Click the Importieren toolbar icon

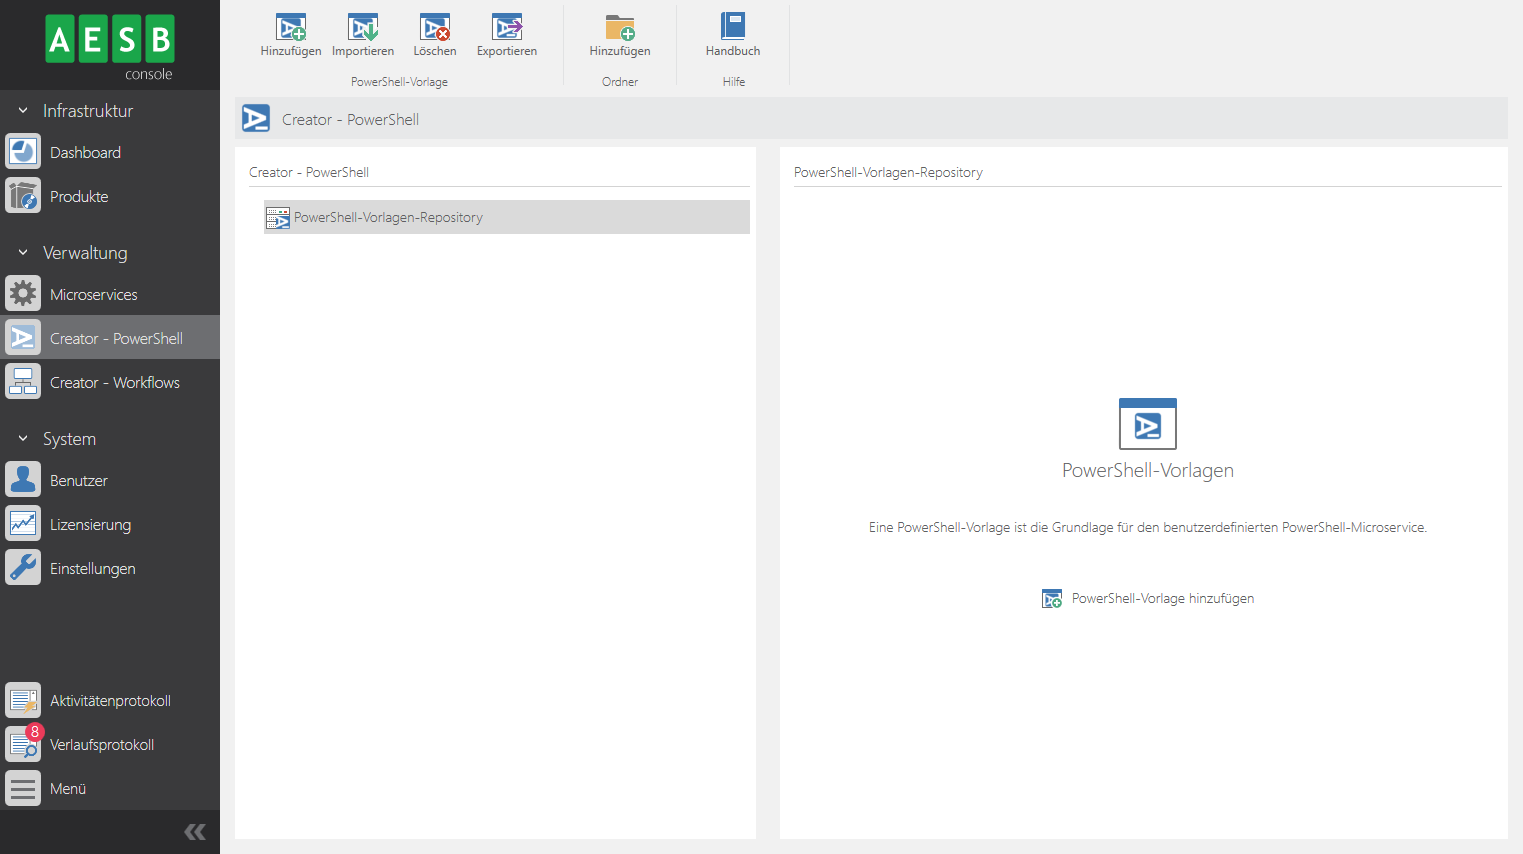pyautogui.click(x=363, y=29)
